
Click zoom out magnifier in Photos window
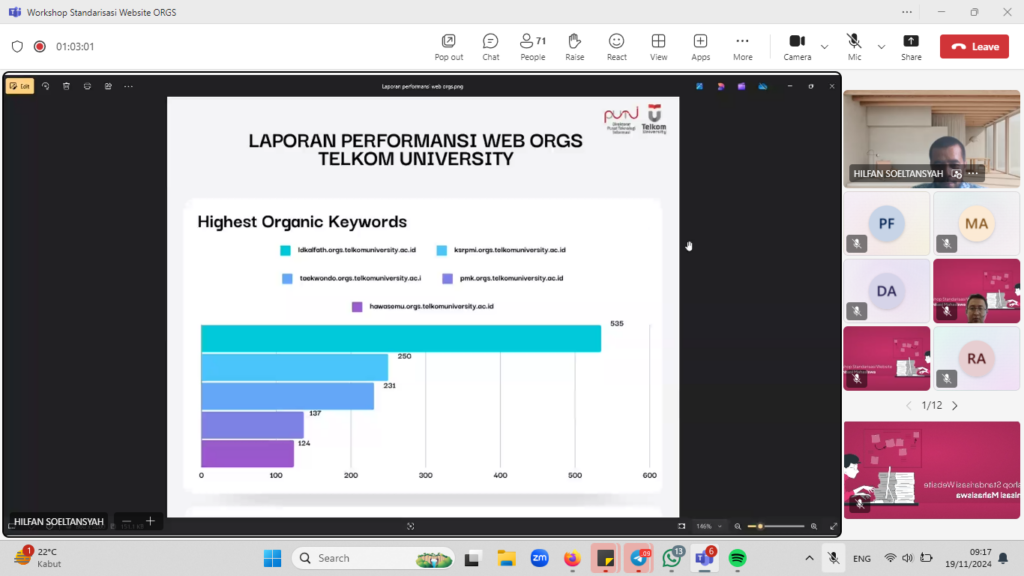click(737, 526)
